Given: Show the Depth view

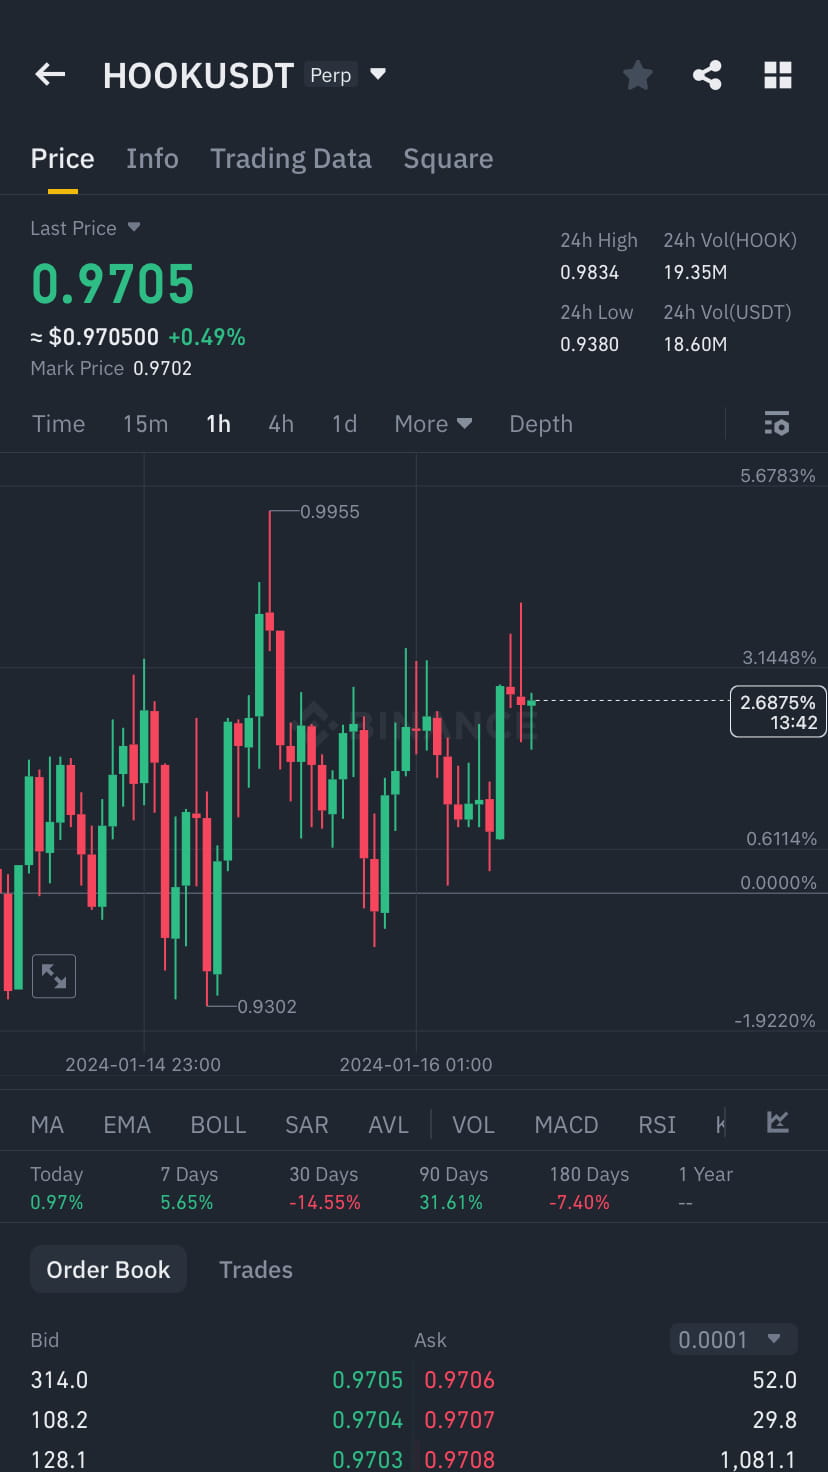Looking at the screenshot, I should 540,423.
